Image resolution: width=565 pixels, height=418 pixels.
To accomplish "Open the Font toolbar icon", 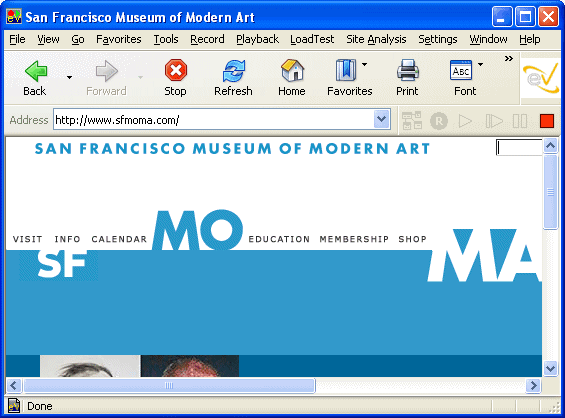I will tap(461, 70).
